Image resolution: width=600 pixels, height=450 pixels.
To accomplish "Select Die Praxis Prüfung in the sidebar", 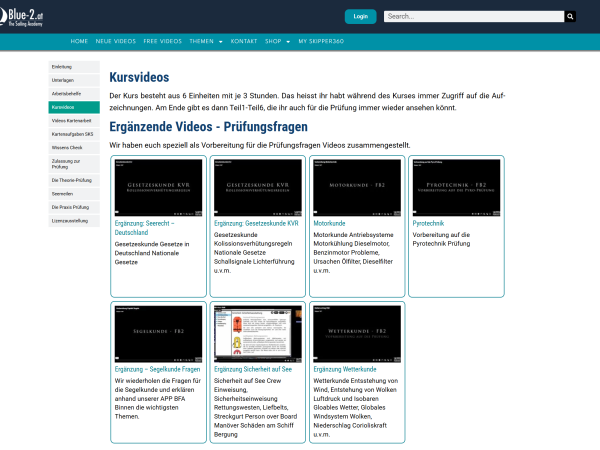I will (x=74, y=207).
